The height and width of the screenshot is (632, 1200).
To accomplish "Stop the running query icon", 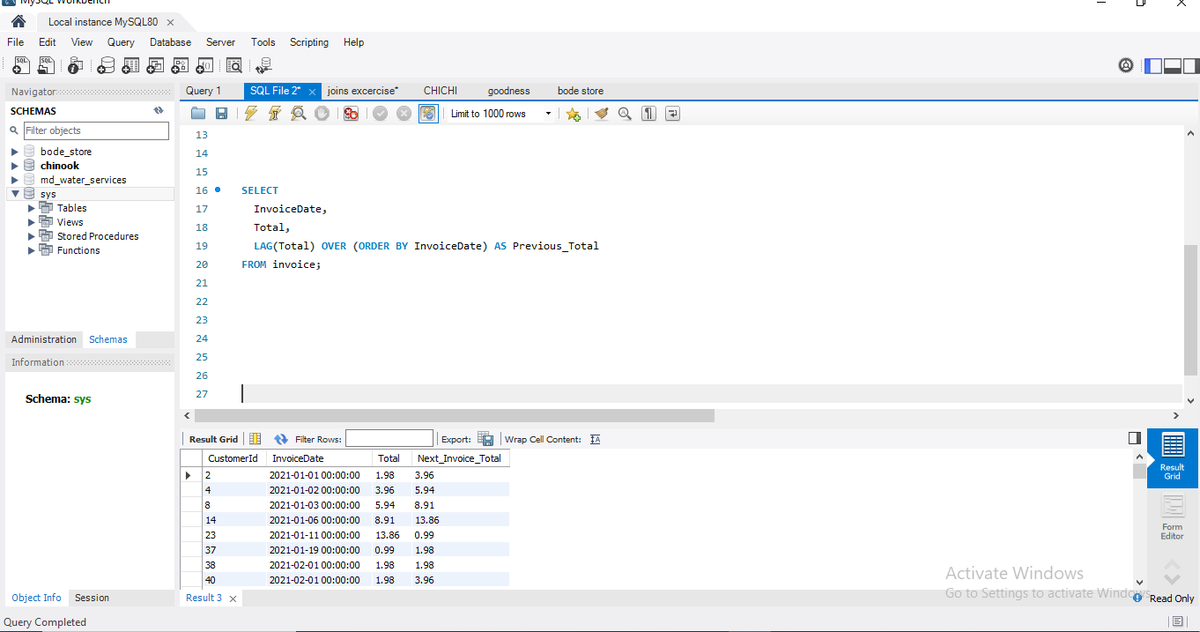I will [x=321, y=114].
